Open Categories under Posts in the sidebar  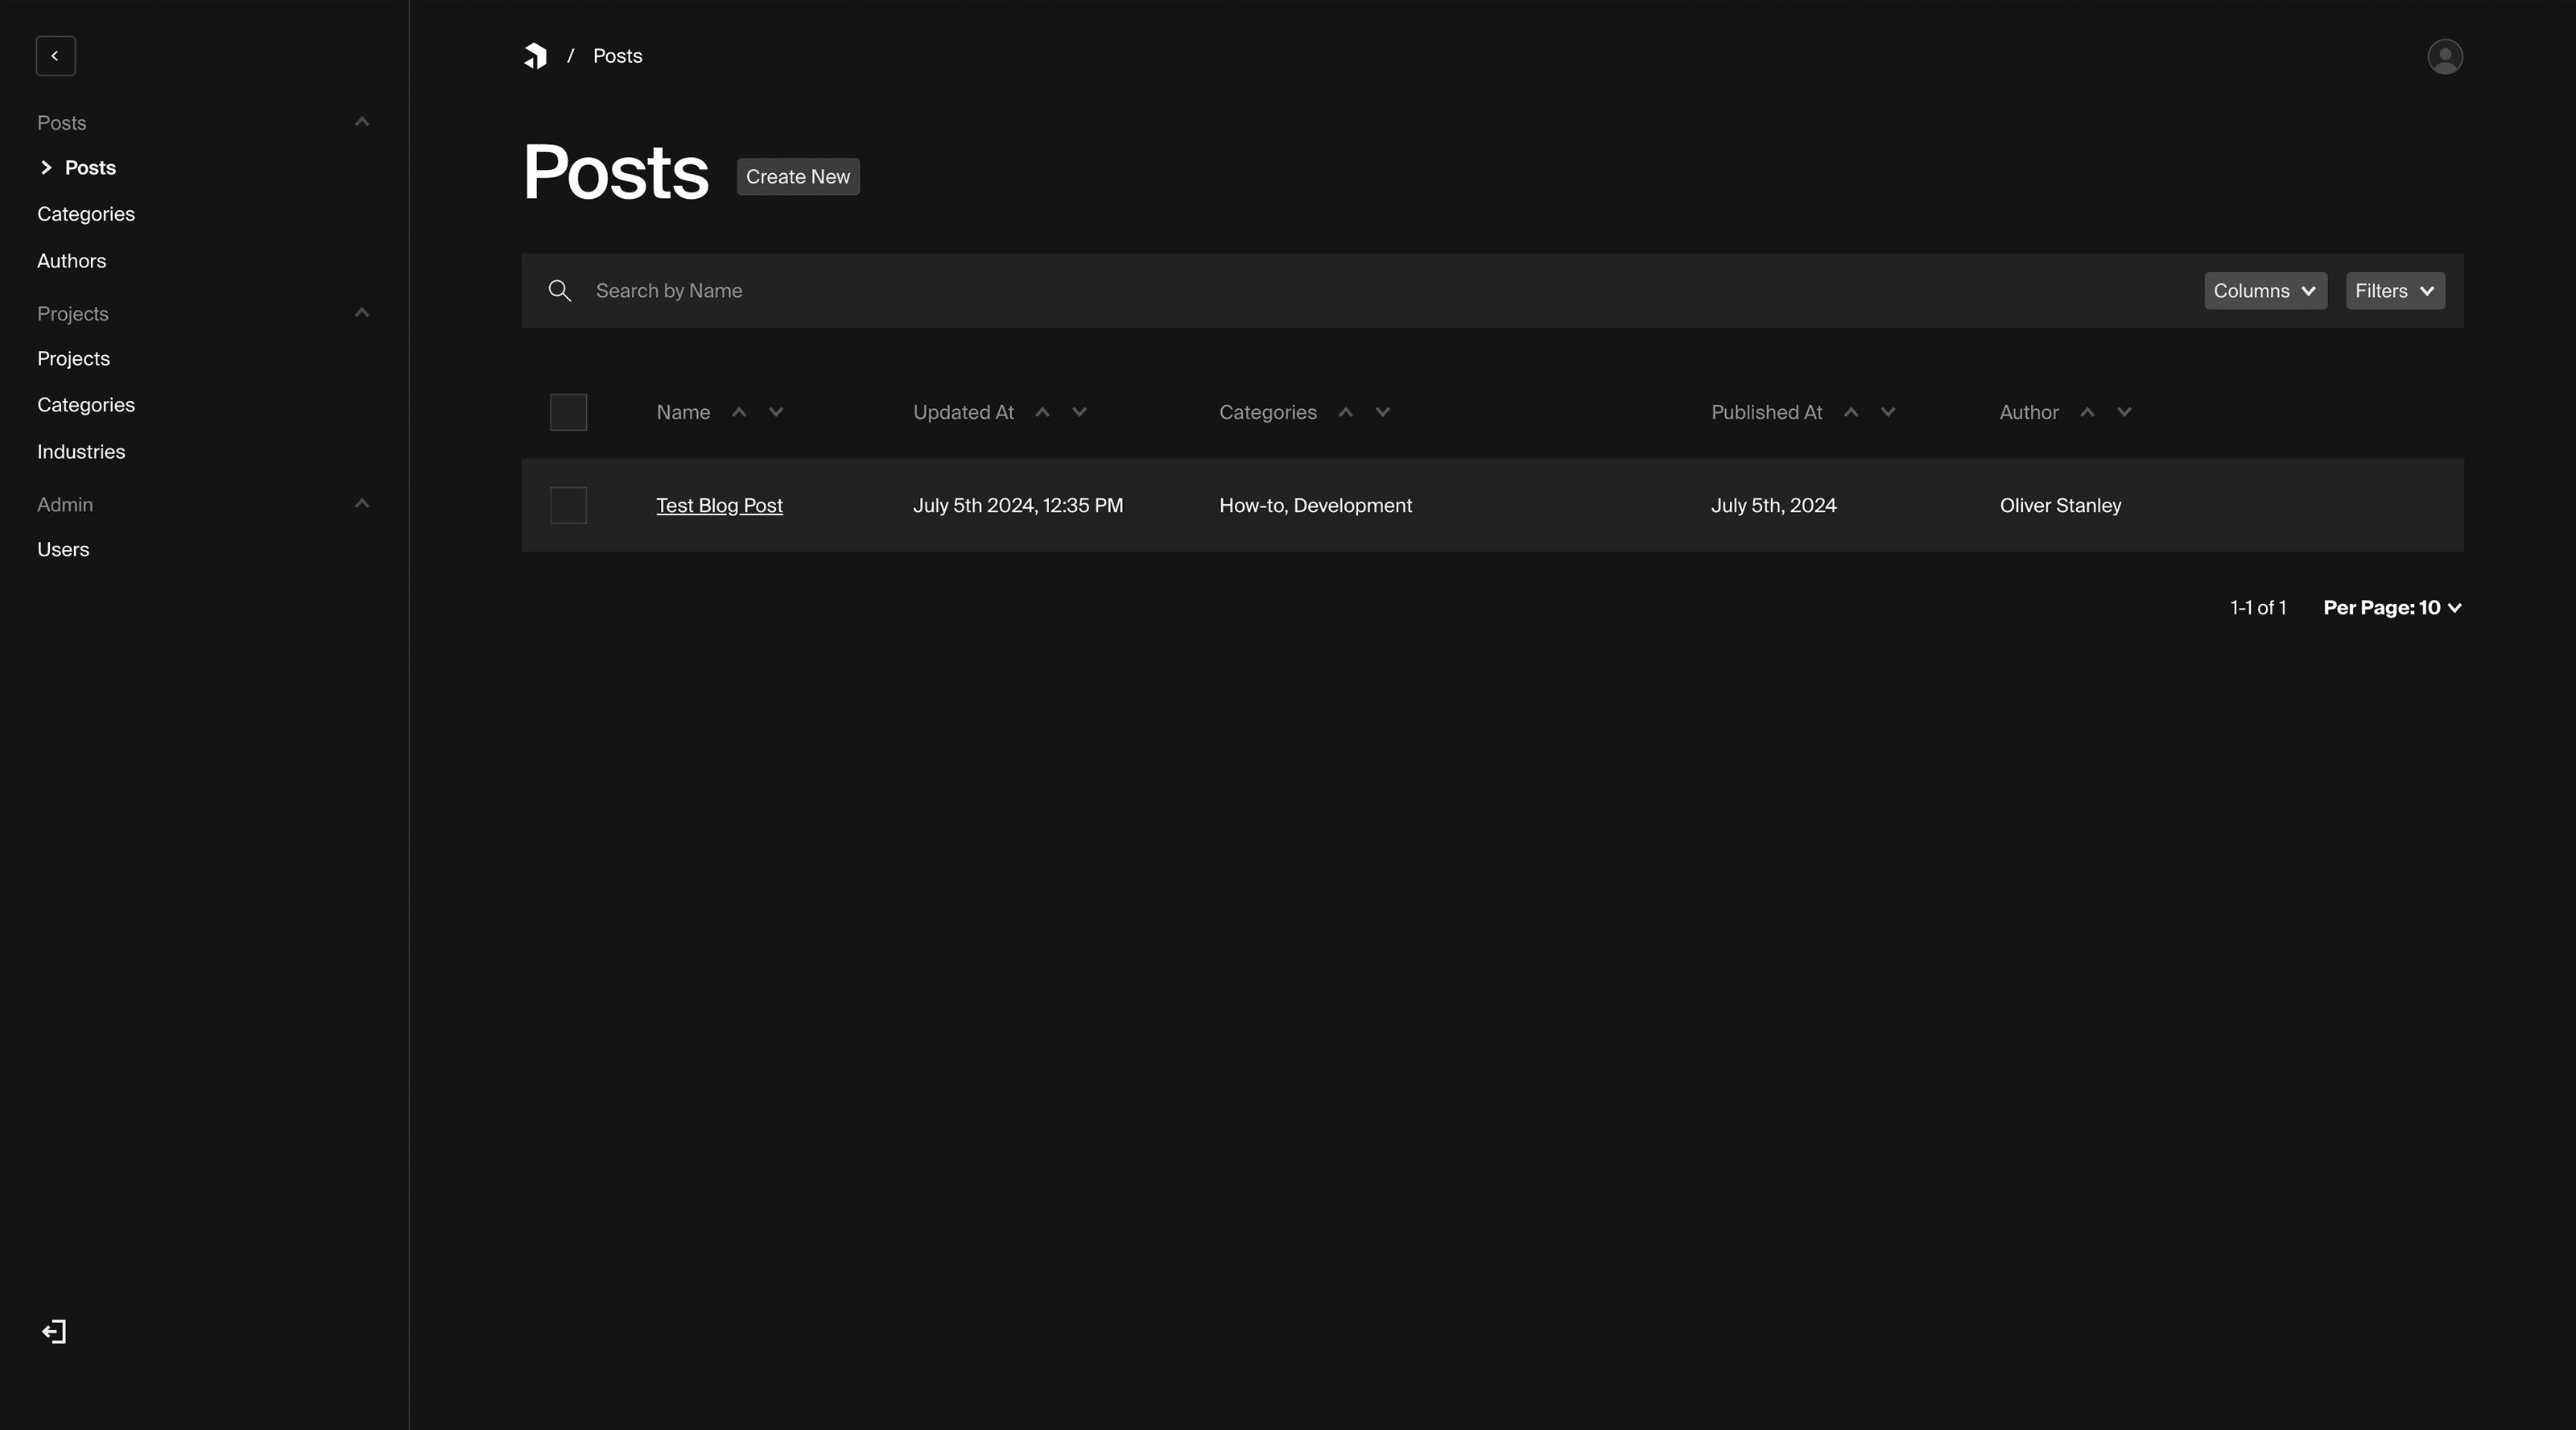pos(86,213)
